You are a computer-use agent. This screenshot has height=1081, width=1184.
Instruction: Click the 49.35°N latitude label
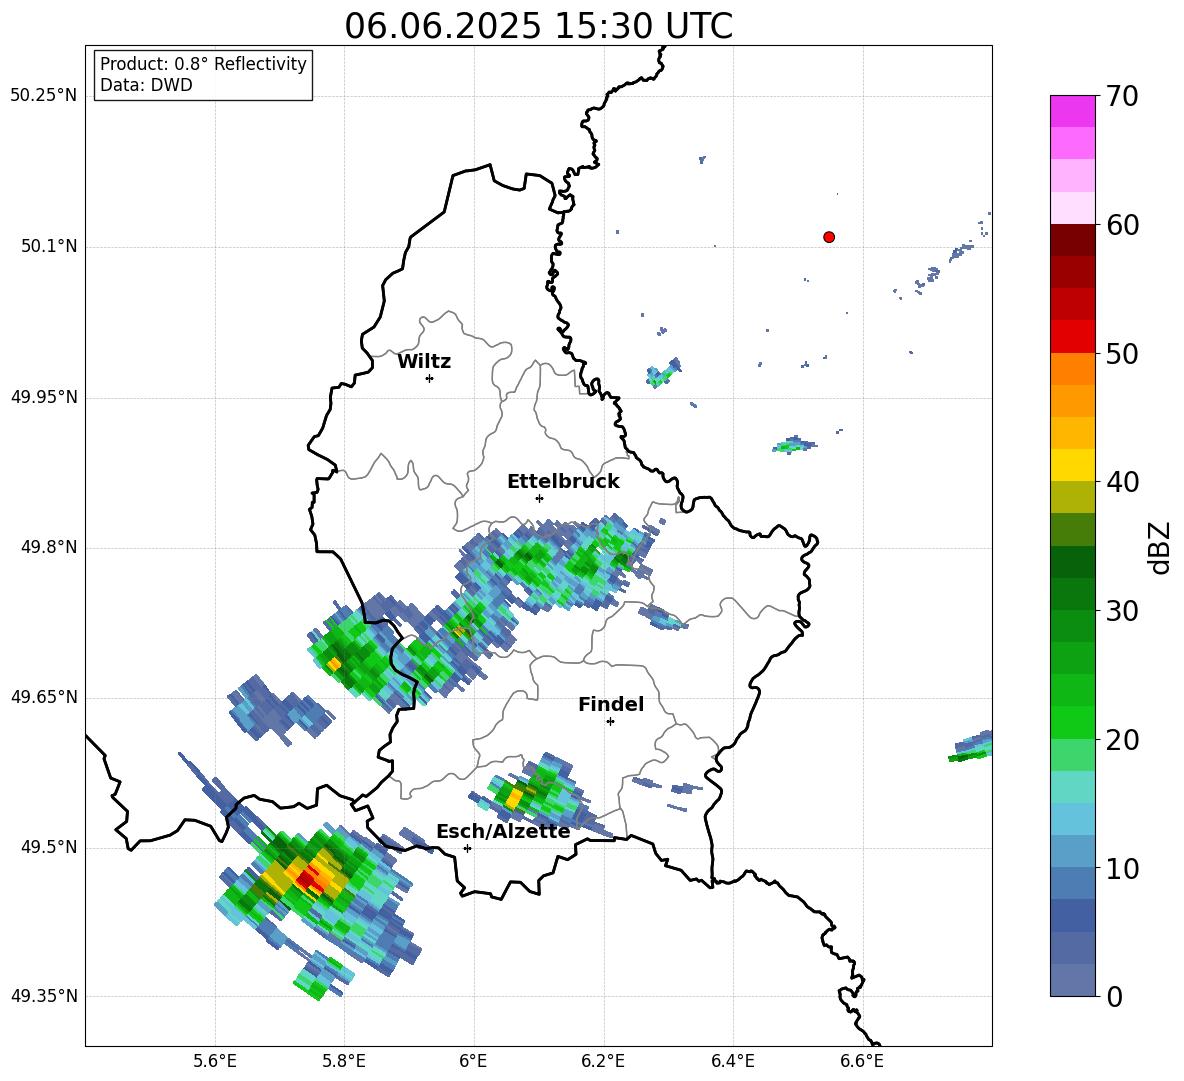pos(44,996)
